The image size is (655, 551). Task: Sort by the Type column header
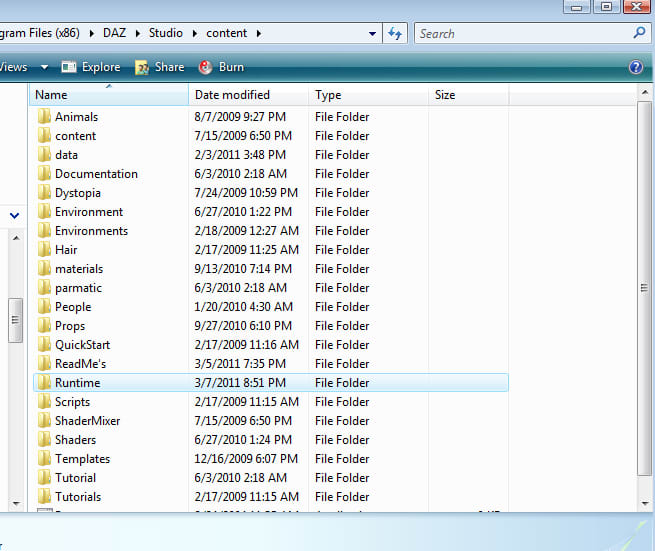[368, 95]
